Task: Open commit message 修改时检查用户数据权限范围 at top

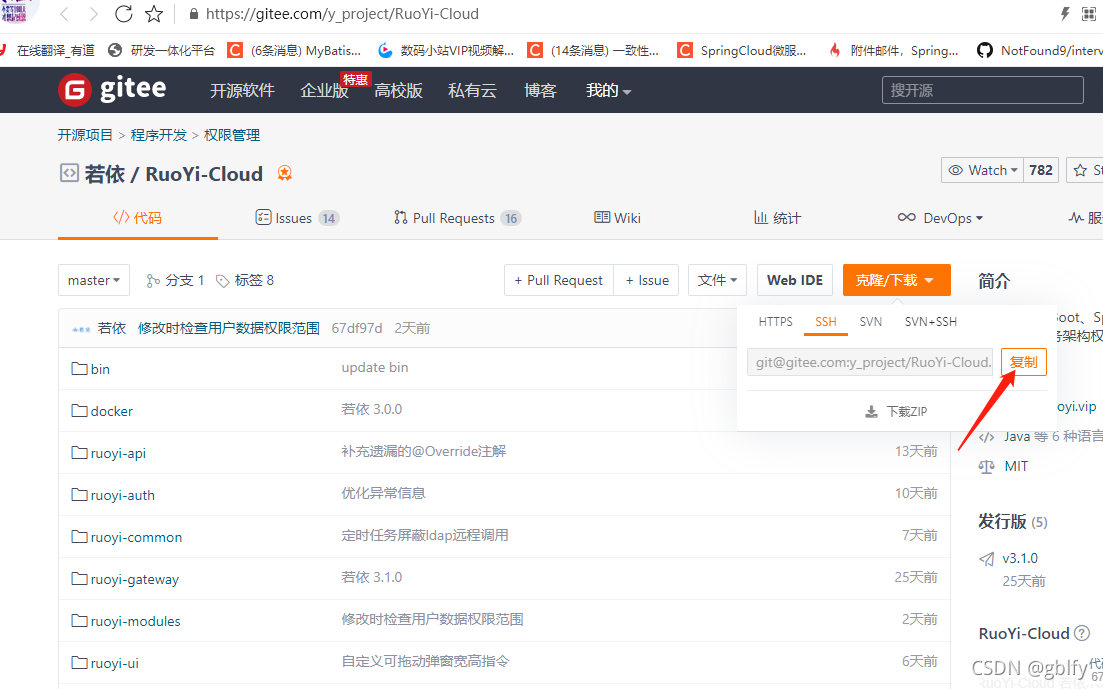Action: coord(229,328)
